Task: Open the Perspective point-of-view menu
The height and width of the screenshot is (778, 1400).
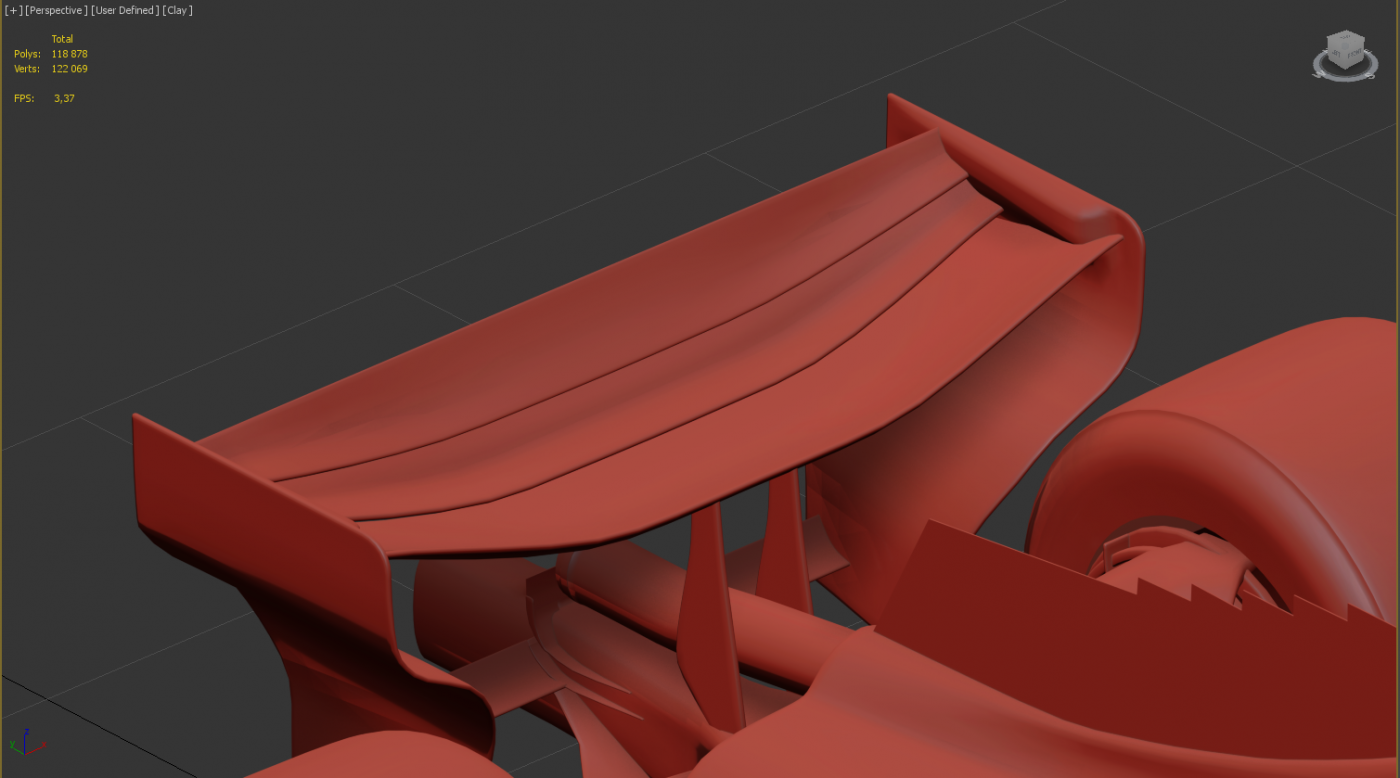Action: click(56, 11)
